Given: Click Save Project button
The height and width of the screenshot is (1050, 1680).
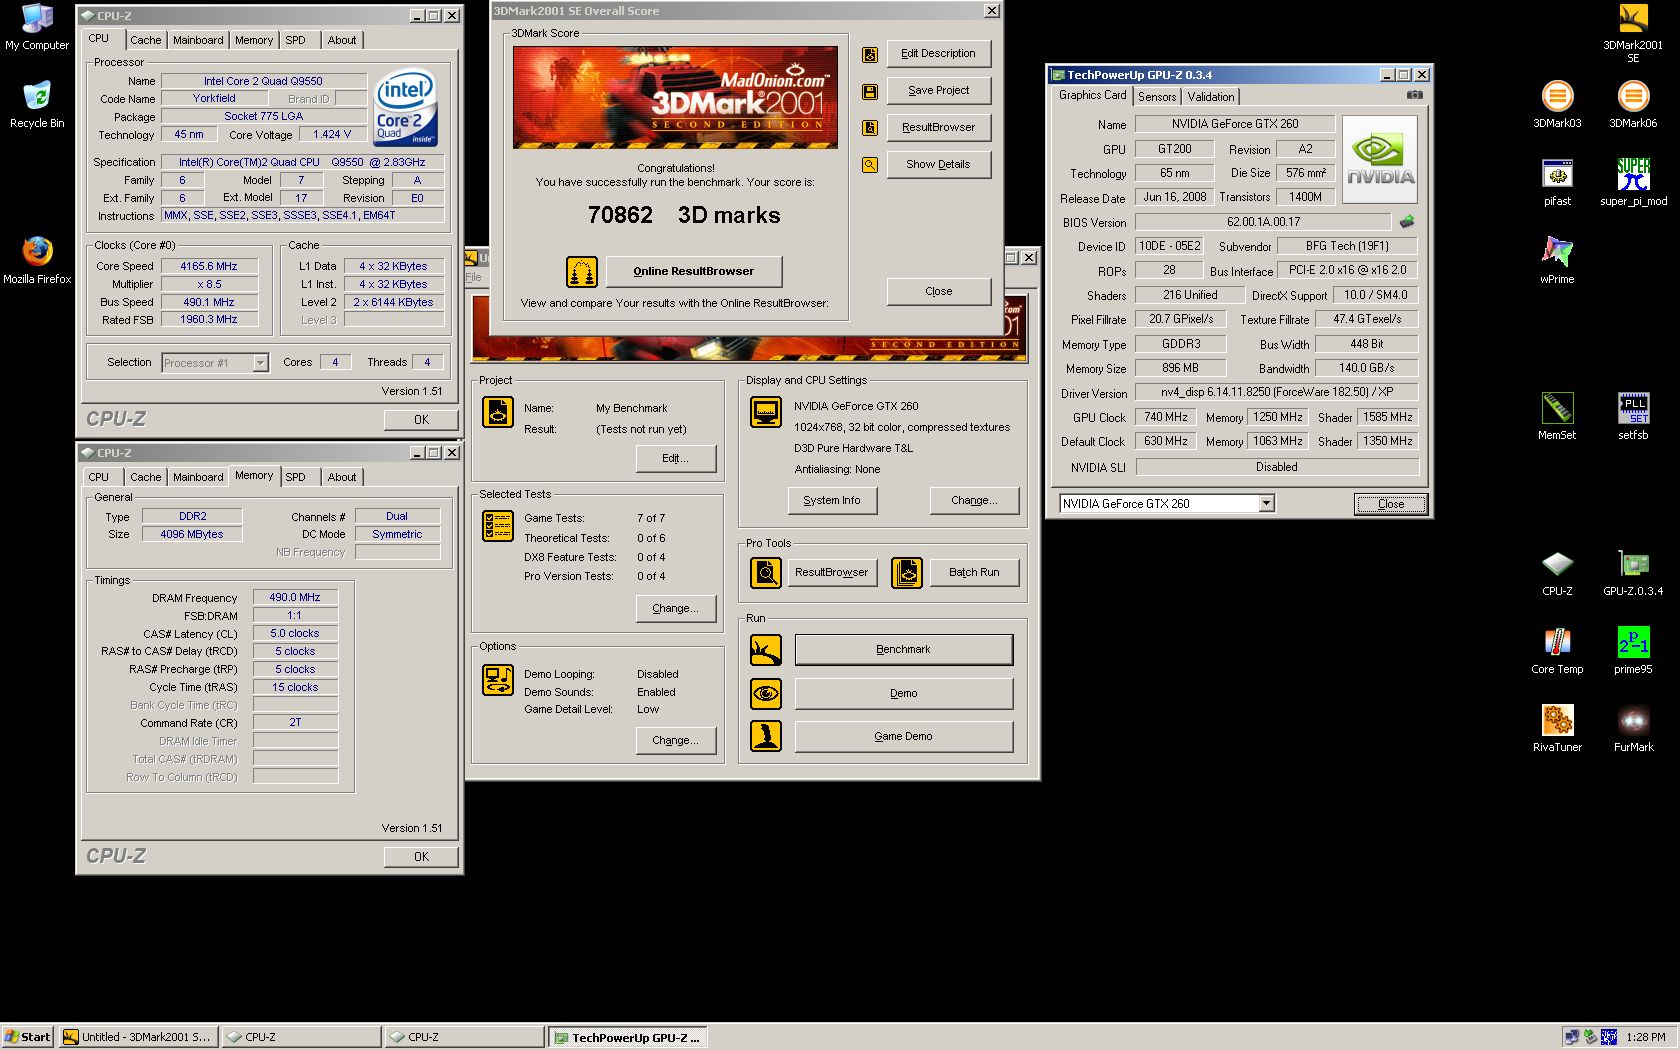Looking at the screenshot, I should (x=938, y=90).
